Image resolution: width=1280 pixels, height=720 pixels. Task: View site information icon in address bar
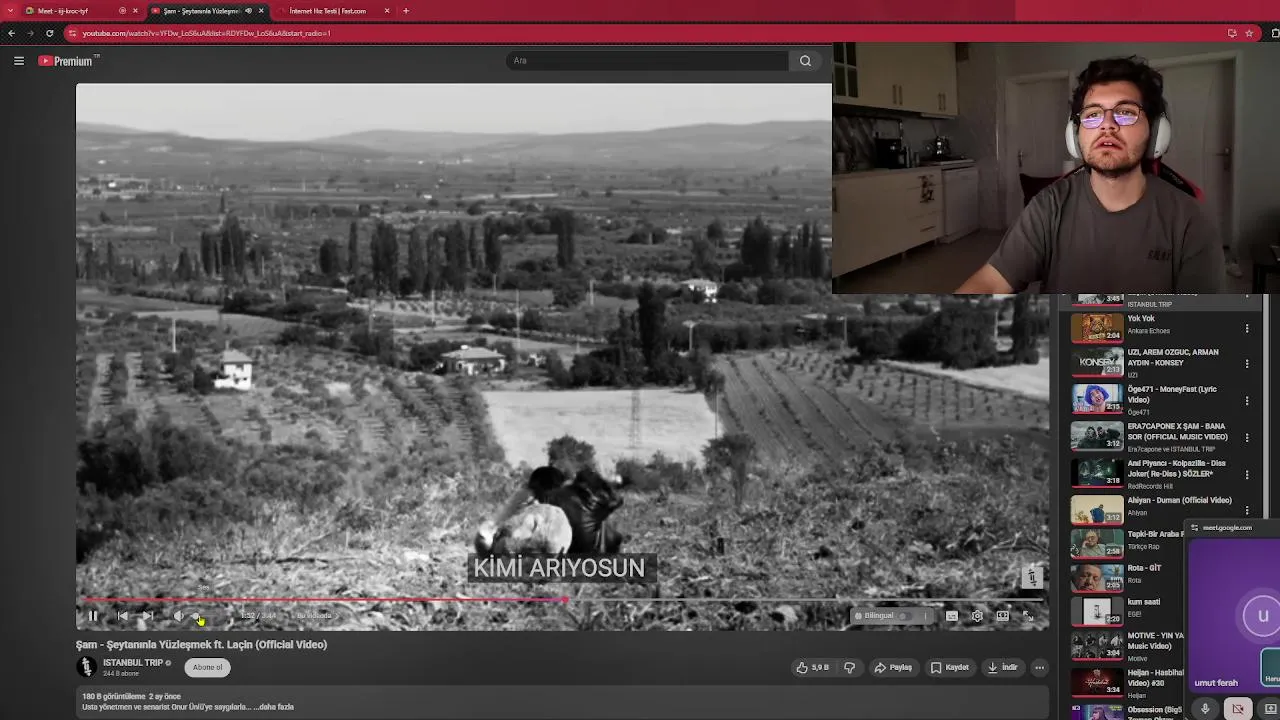click(x=72, y=33)
